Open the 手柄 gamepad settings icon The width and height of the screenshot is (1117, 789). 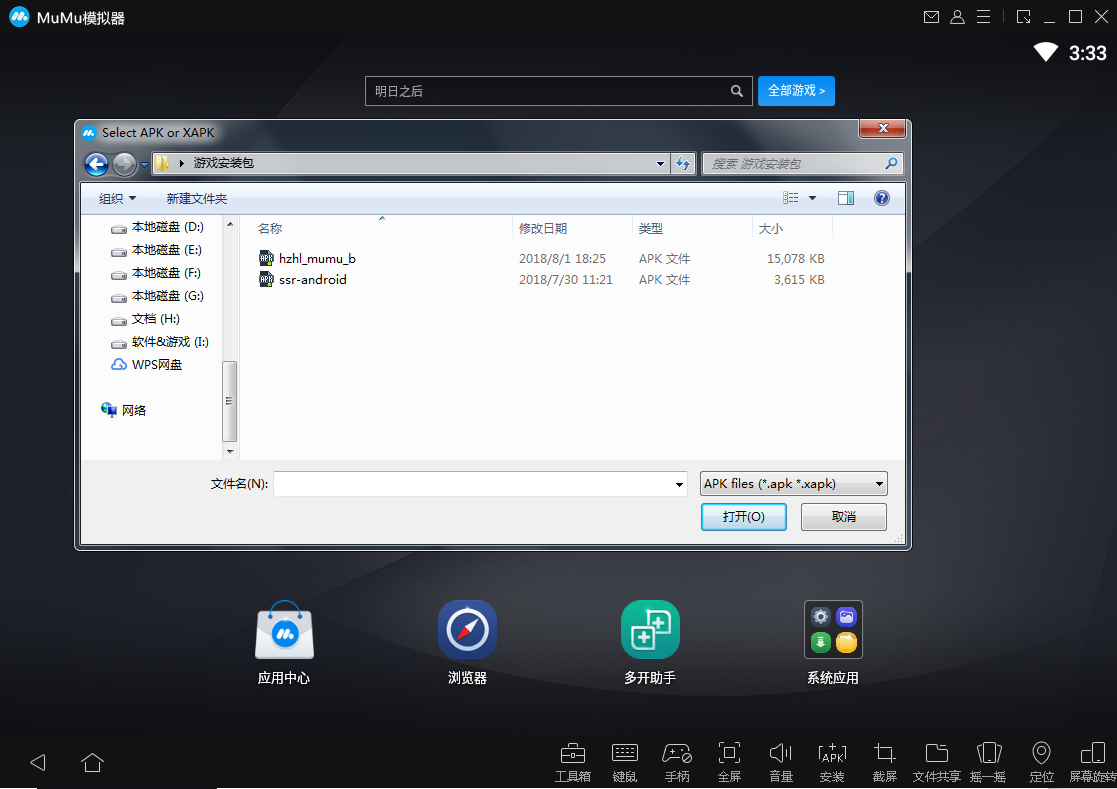point(677,754)
